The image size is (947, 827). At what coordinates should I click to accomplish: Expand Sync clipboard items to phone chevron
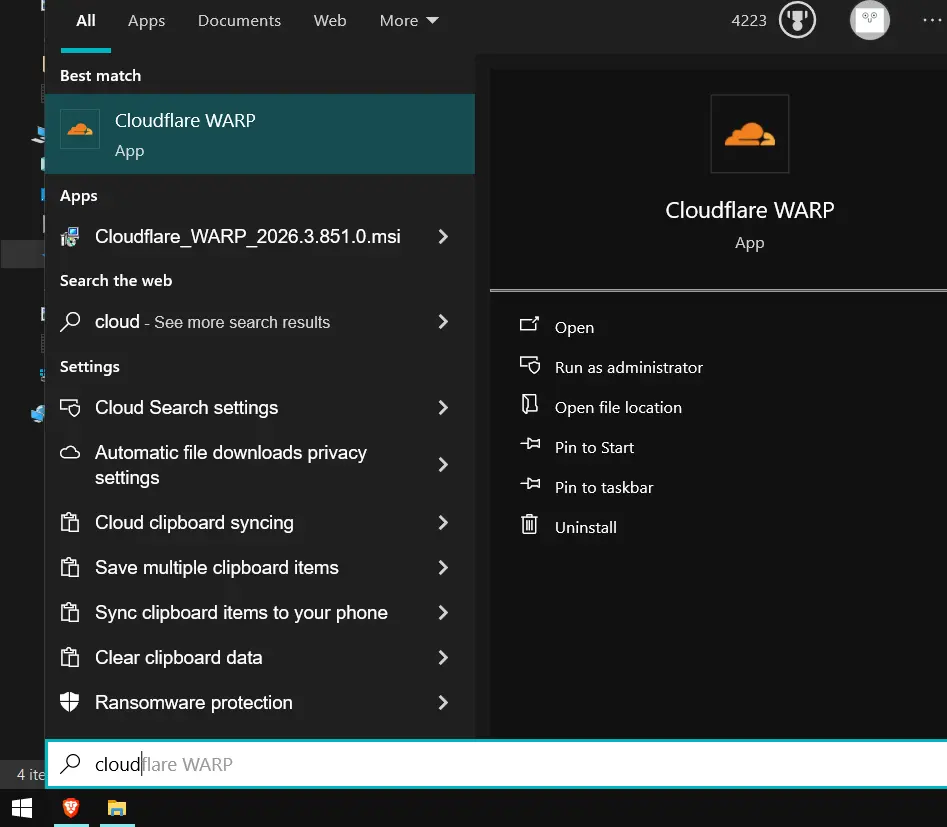(x=443, y=613)
